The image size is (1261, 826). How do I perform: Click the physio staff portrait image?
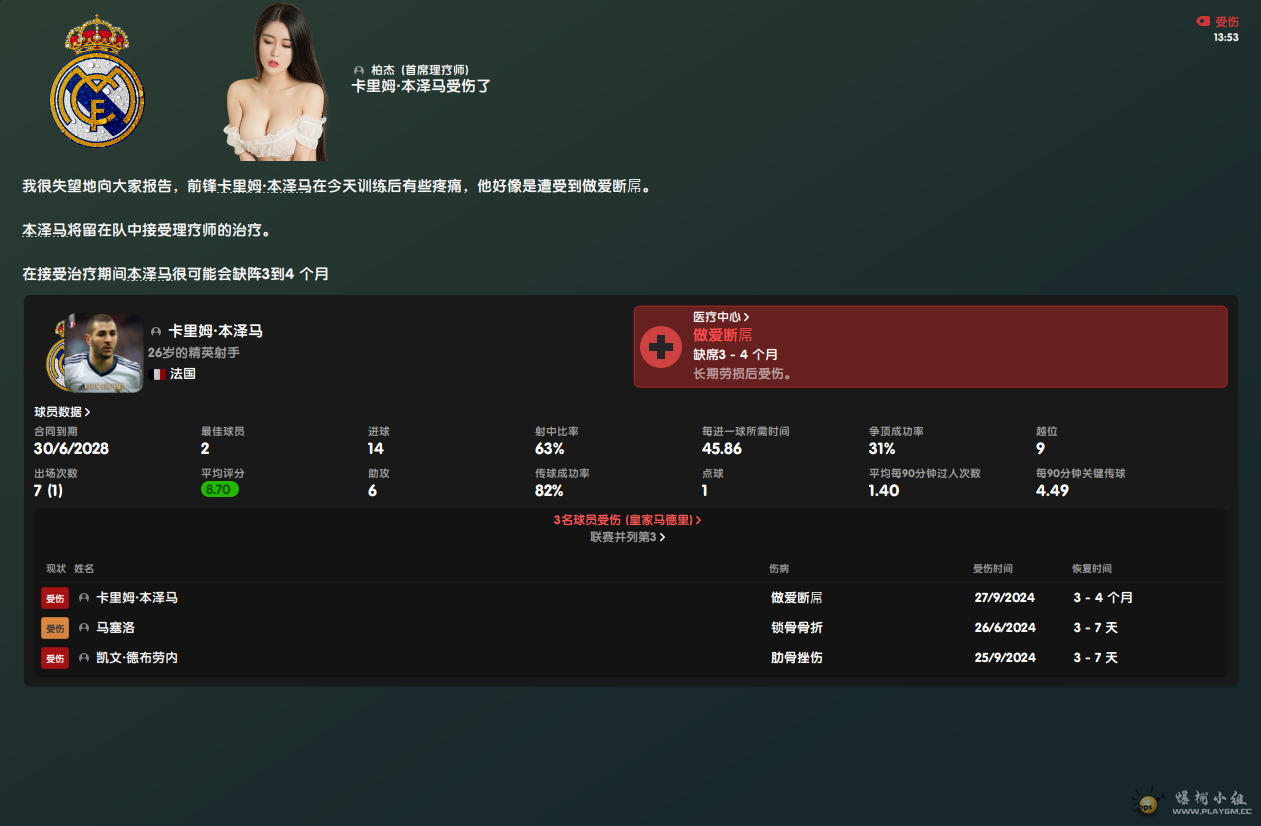pyautogui.click(x=276, y=82)
